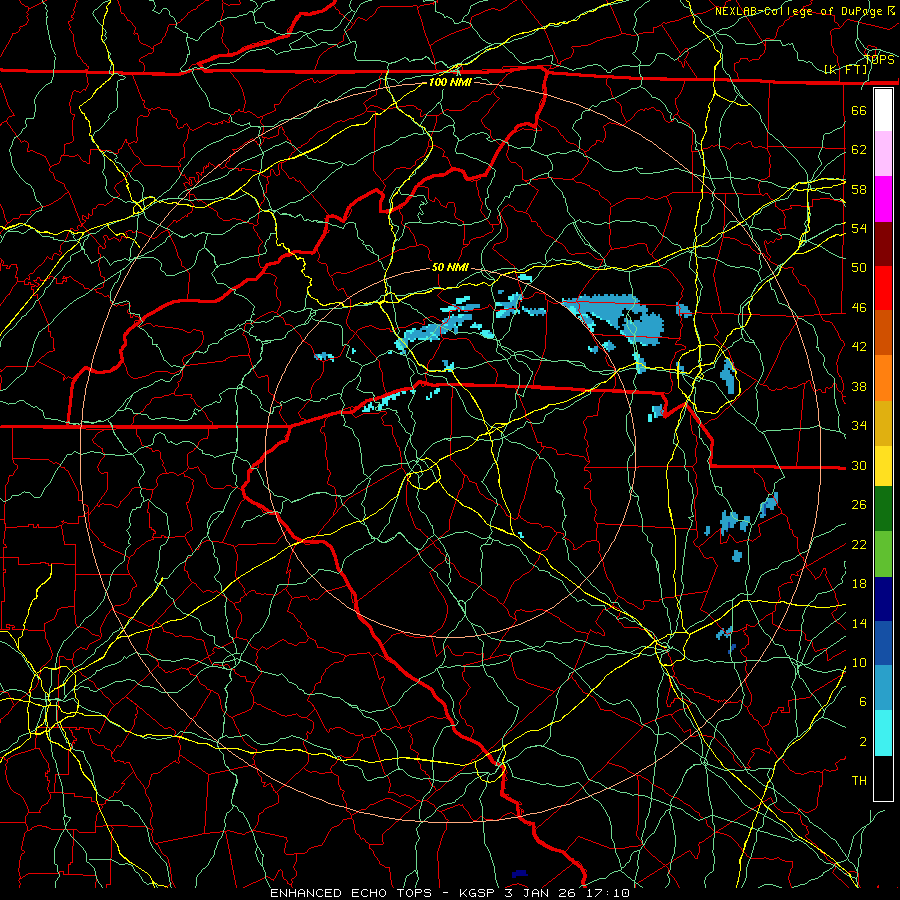Select the bright yellow legend swatch
Image resolution: width=900 pixels, height=900 pixels.
[883, 466]
